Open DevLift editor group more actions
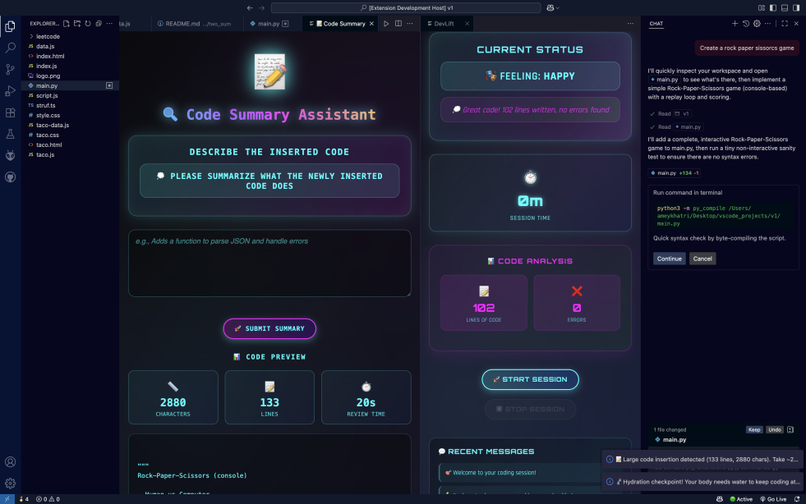Image resolution: width=806 pixels, height=504 pixels. (x=630, y=24)
